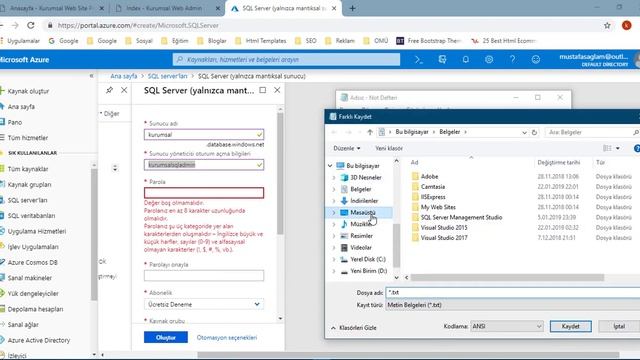The height and width of the screenshot is (360, 640).
Task: Click the Sunucu adı field
Action: pyautogui.click(x=204, y=134)
